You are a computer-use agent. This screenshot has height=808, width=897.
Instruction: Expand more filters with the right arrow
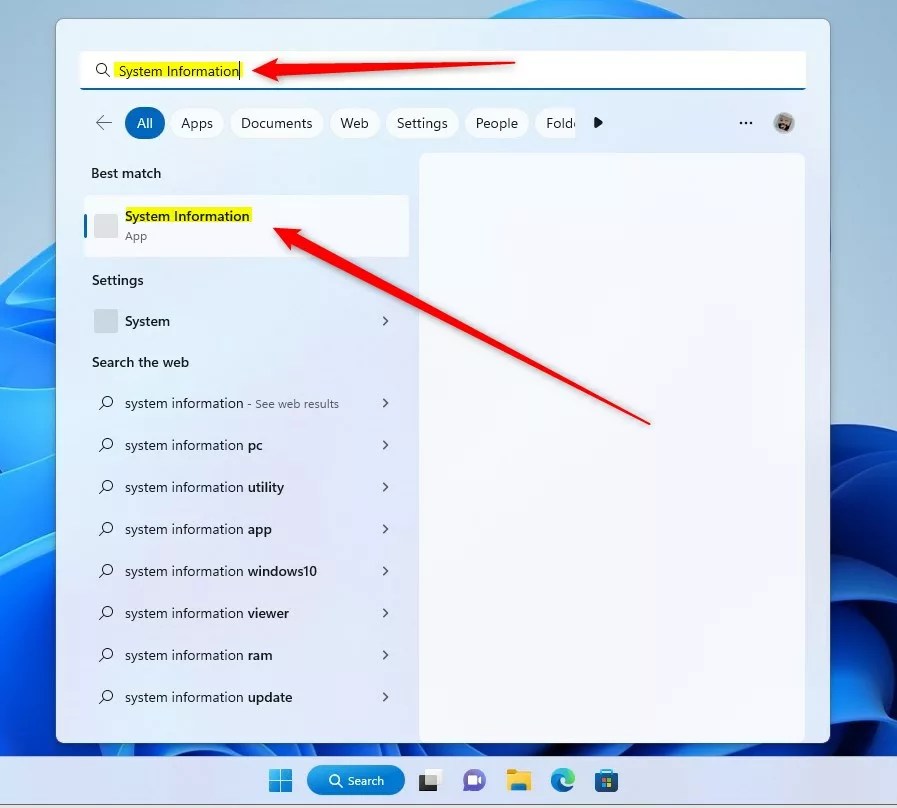598,122
